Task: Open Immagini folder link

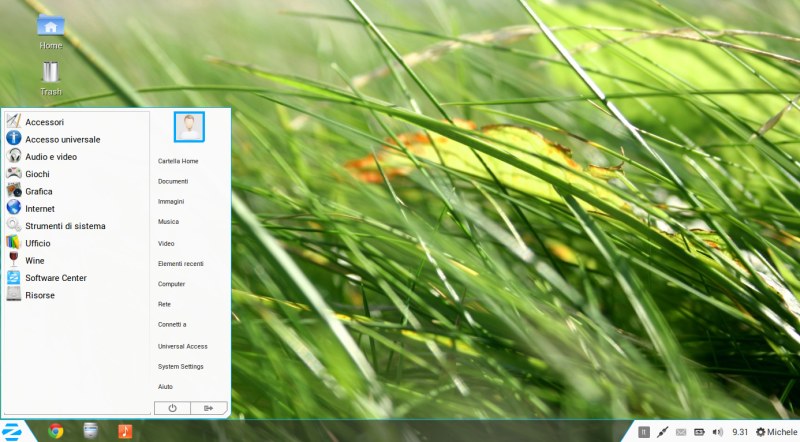Action: 171,202
